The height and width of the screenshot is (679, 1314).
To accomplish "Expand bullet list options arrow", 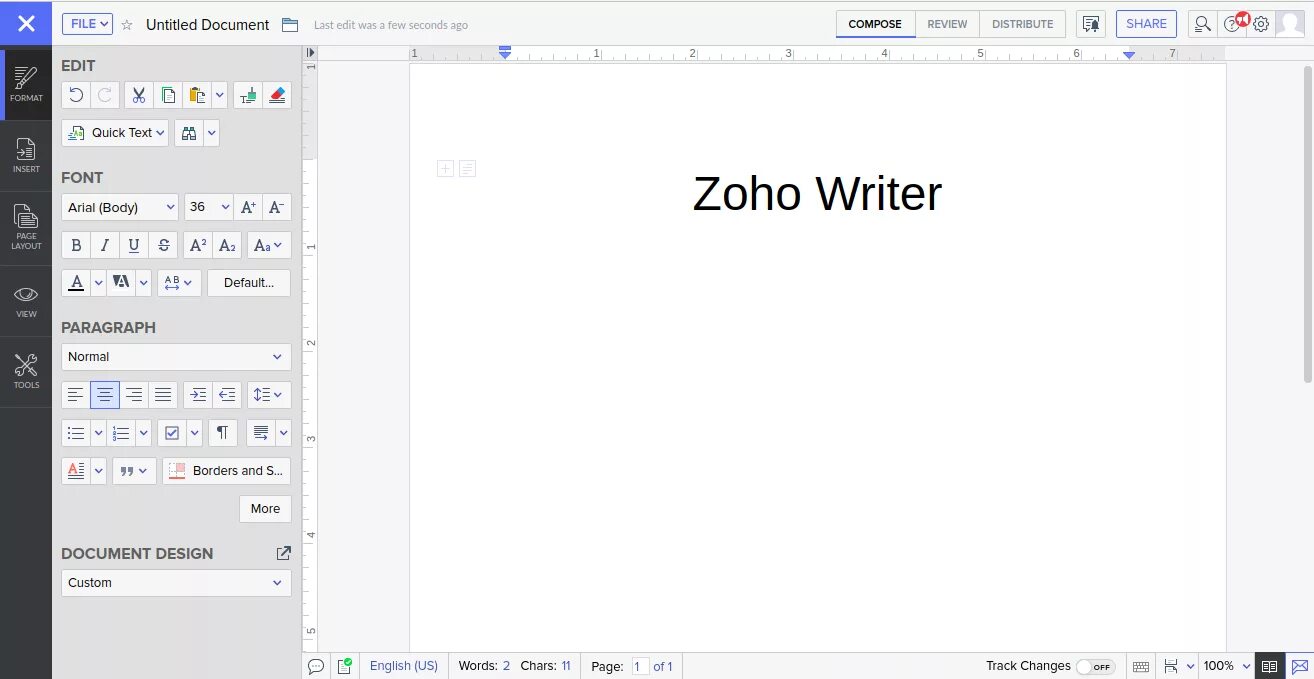I will click(x=98, y=433).
